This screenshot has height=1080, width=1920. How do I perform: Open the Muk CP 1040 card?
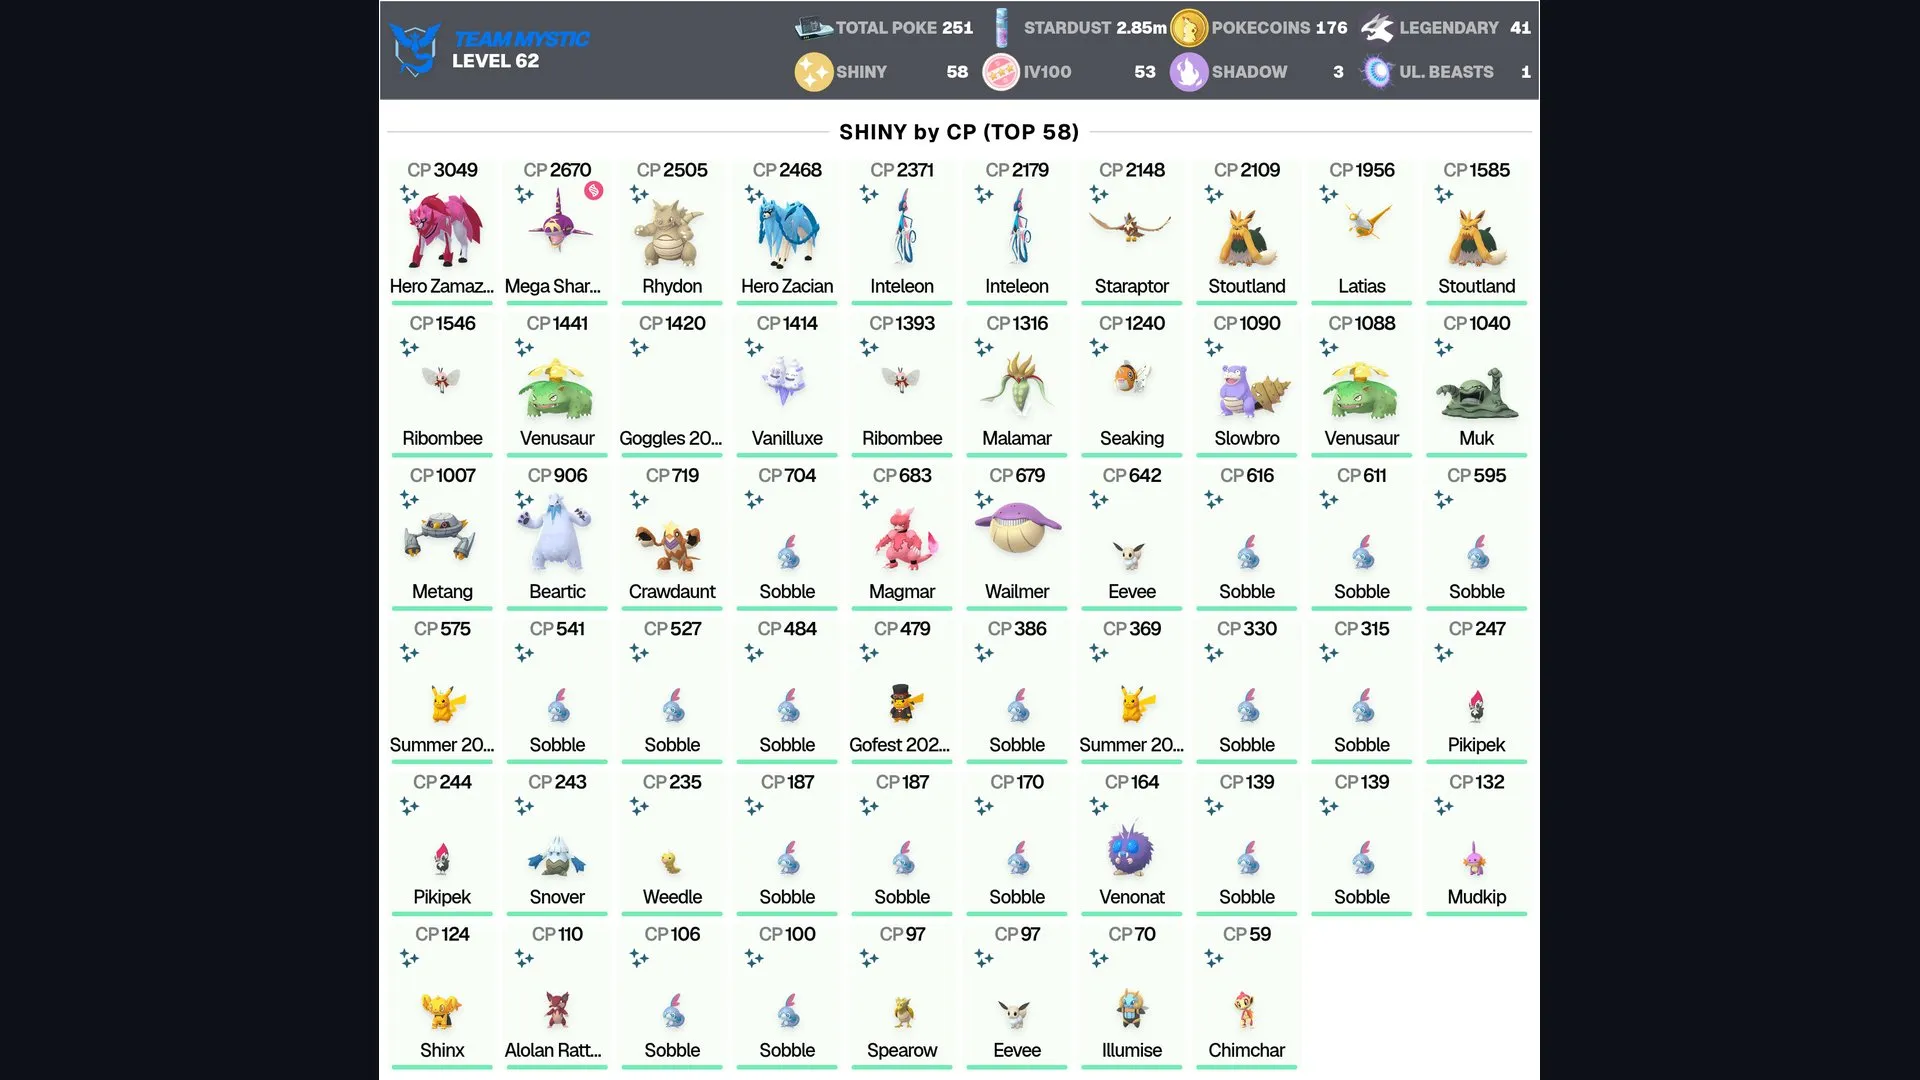coord(1477,384)
